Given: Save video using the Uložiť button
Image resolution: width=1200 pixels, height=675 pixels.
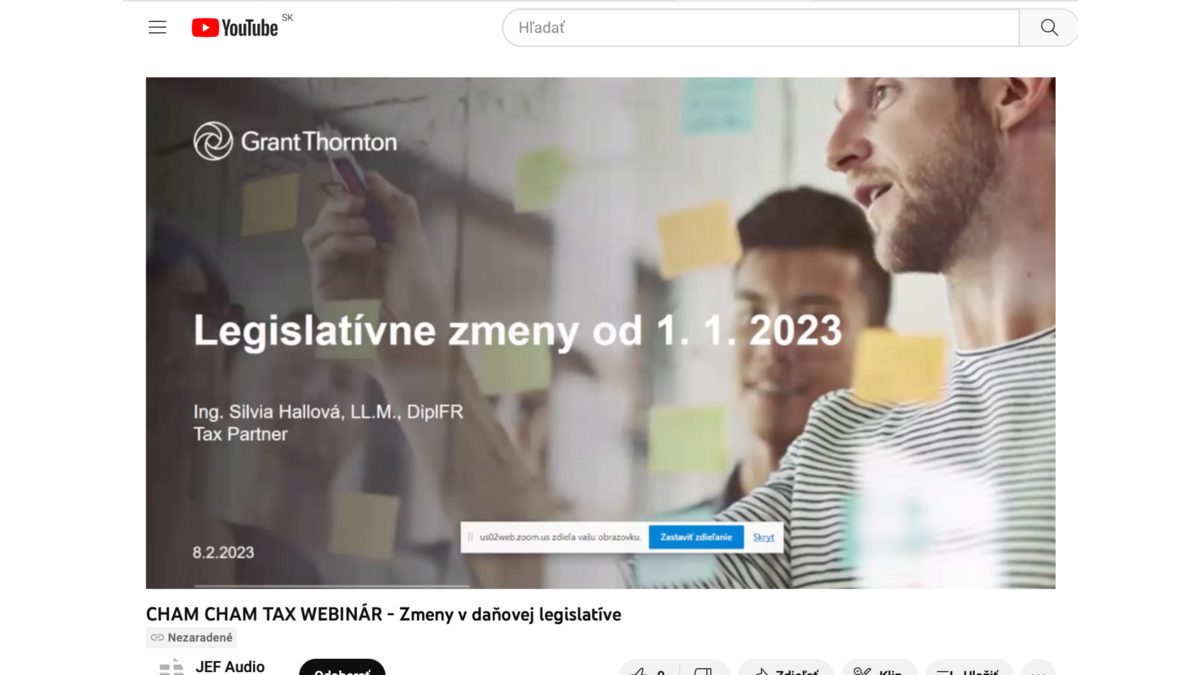Looking at the screenshot, I should (x=968, y=670).
